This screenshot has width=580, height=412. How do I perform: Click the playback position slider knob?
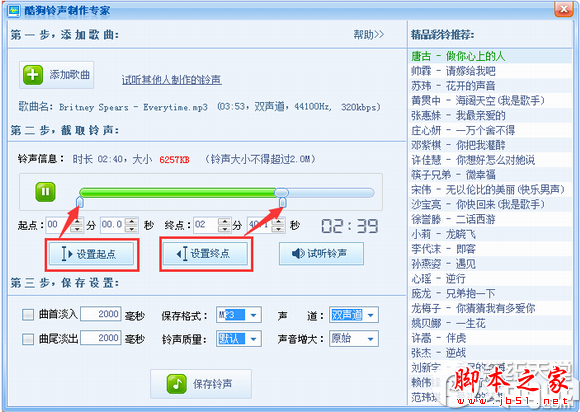pyautogui.click(x=281, y=192)
